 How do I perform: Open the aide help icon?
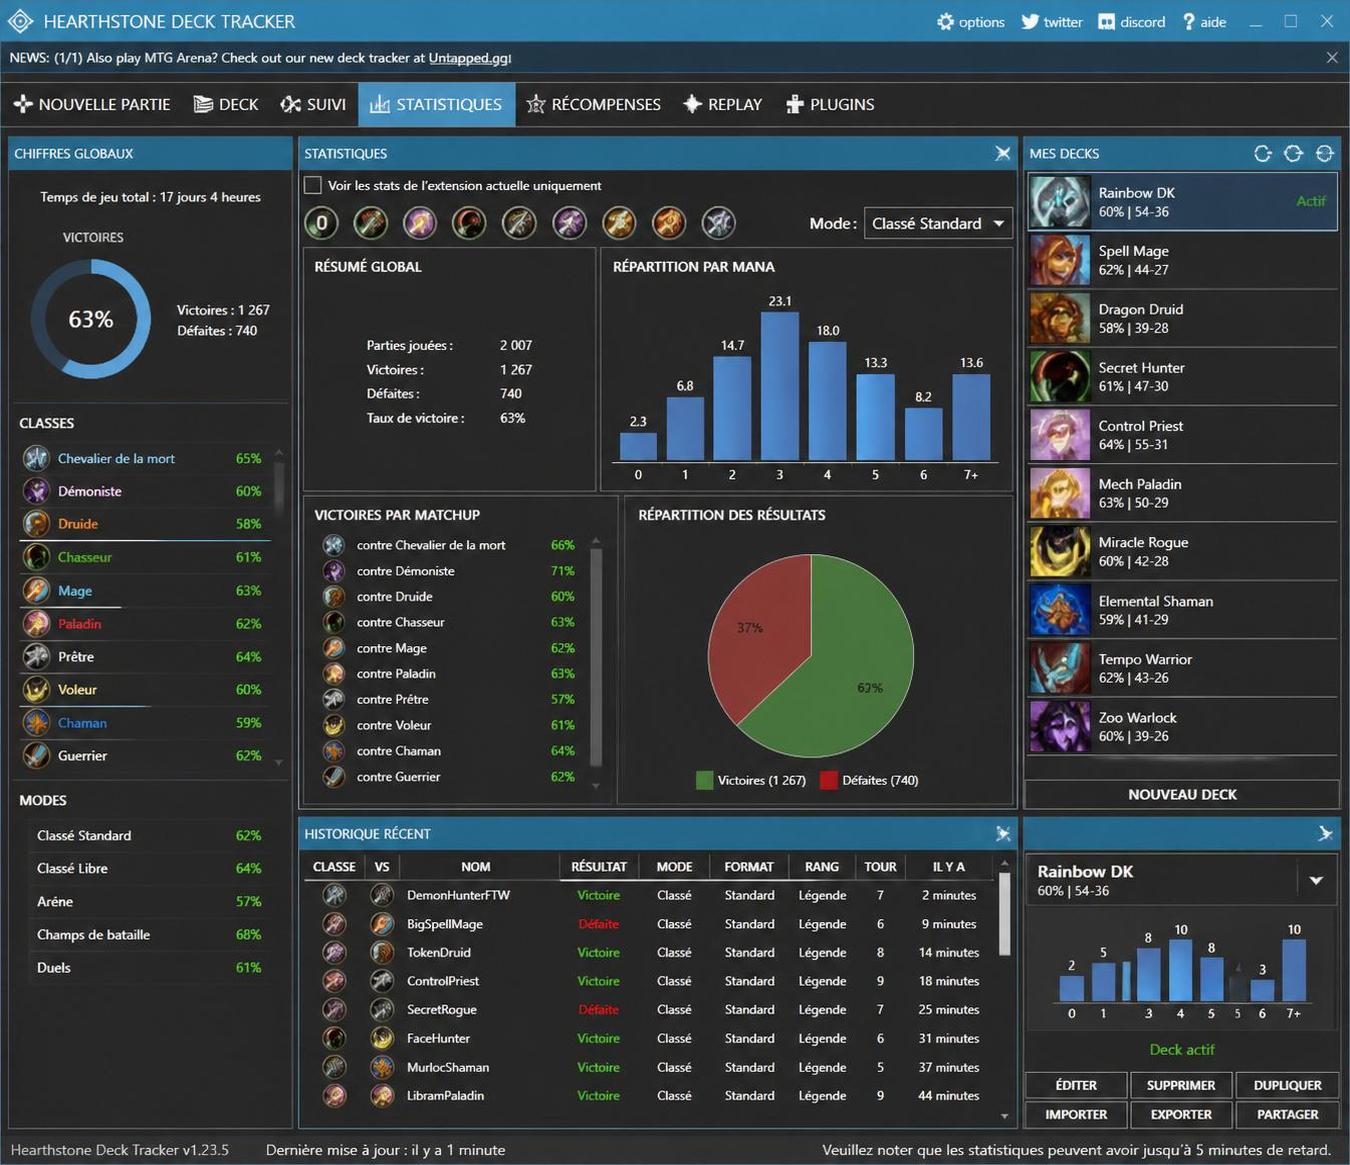click(x=1188, y=22)
